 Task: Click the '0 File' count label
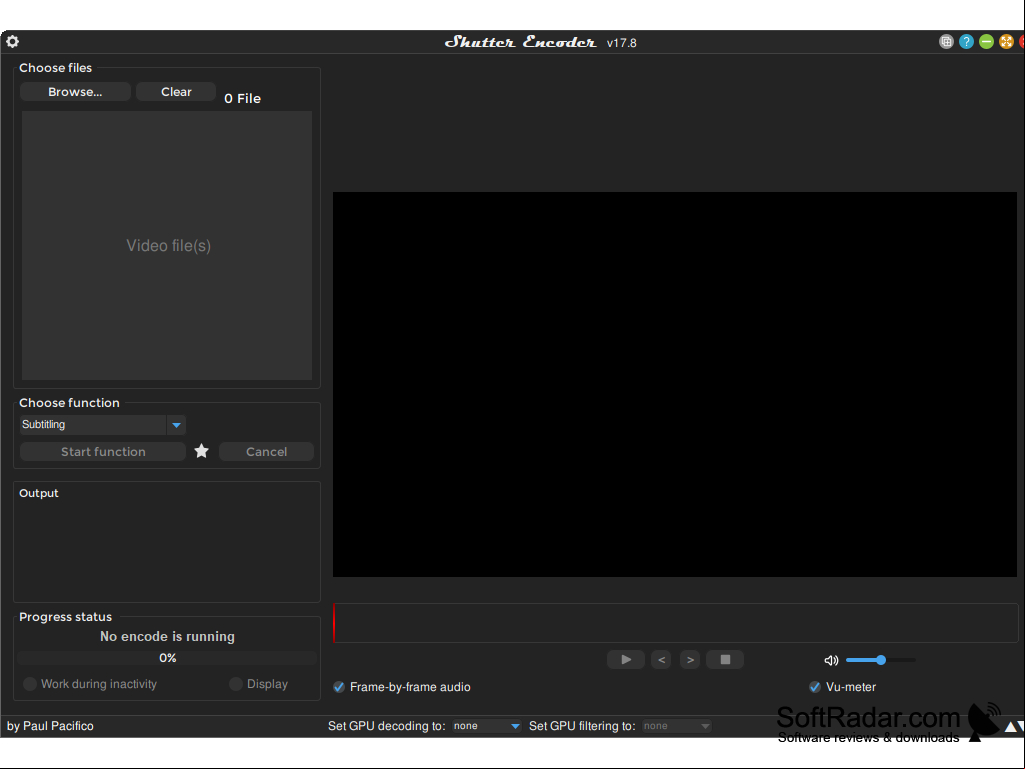pos(243,99)
